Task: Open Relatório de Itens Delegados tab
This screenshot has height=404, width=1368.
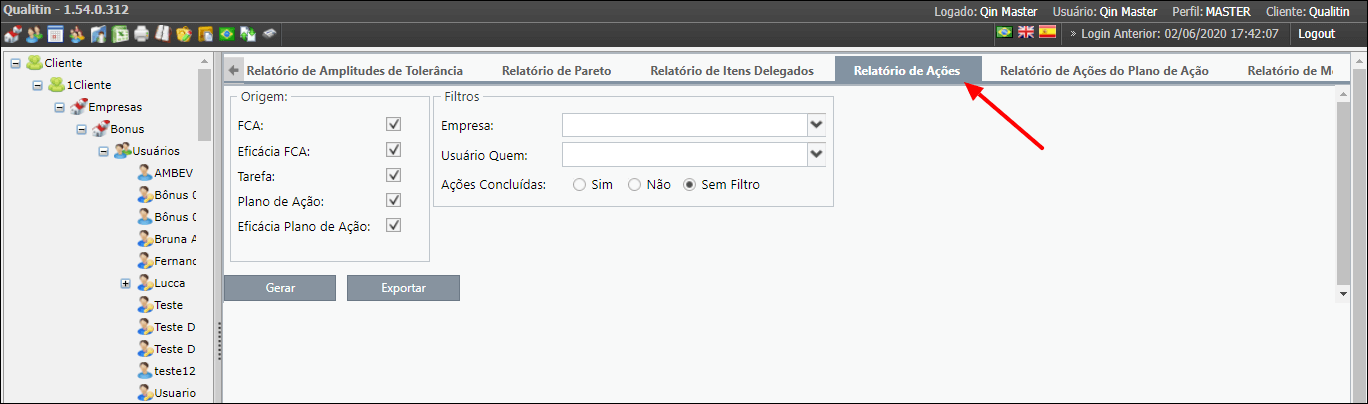Action: point(732,71)
